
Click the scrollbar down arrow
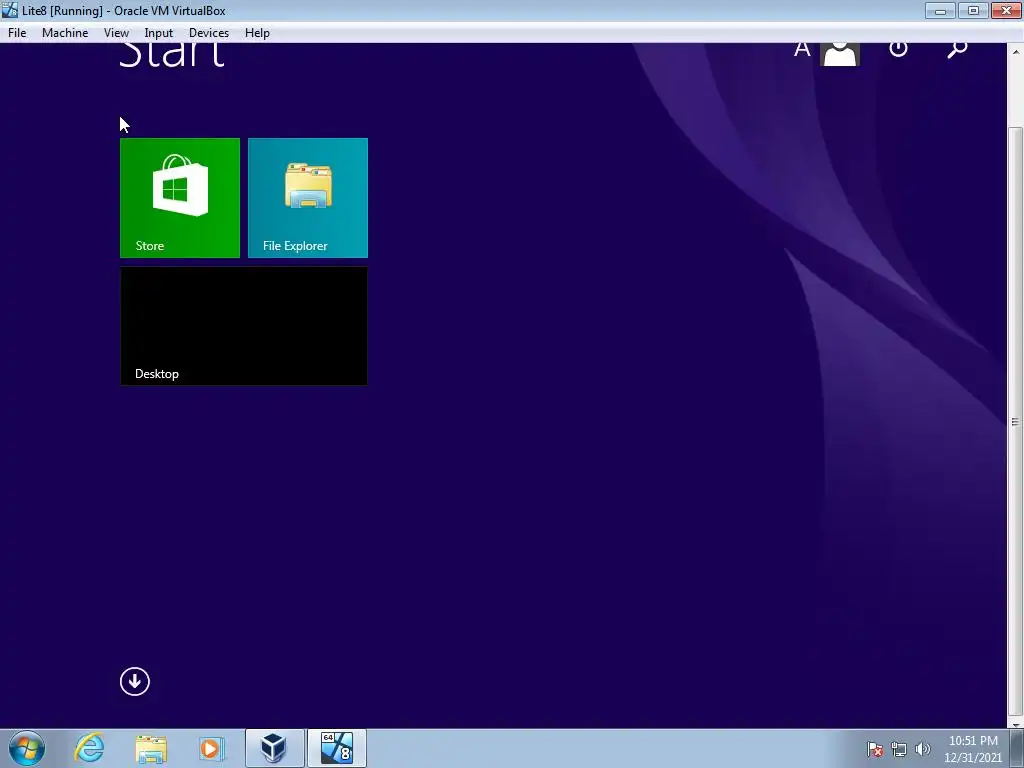(x=1015, y=724)
